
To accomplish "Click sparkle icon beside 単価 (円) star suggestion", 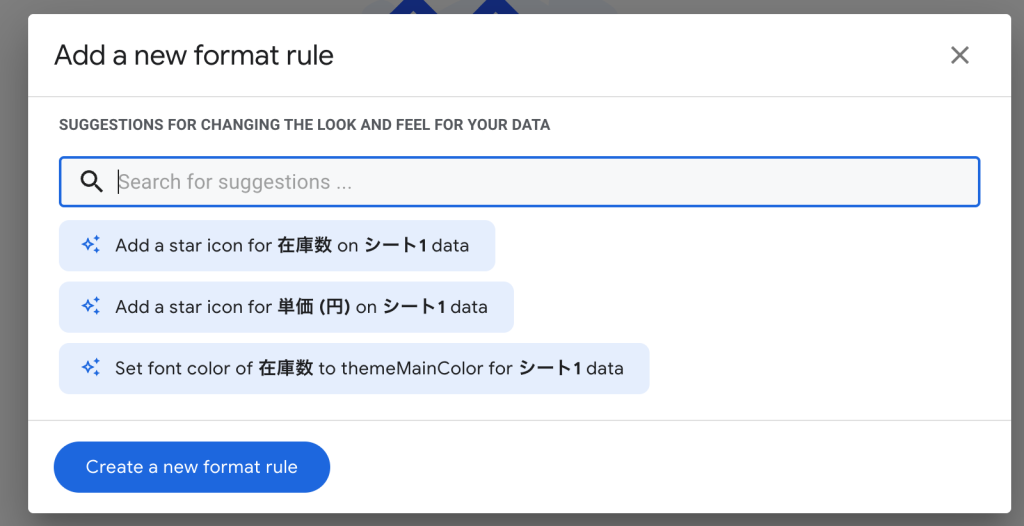I will [91, 307].
